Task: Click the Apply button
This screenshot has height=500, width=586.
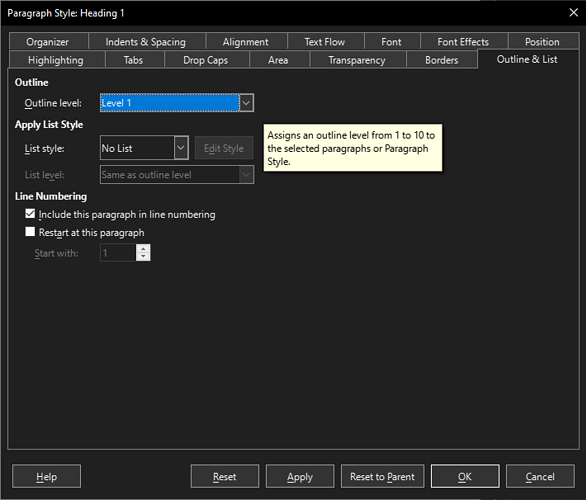Action: tap(300, 476)
